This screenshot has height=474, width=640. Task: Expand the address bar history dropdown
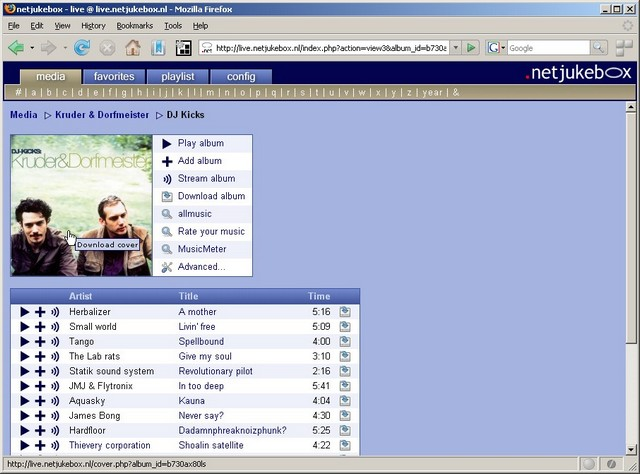[456, 48]
